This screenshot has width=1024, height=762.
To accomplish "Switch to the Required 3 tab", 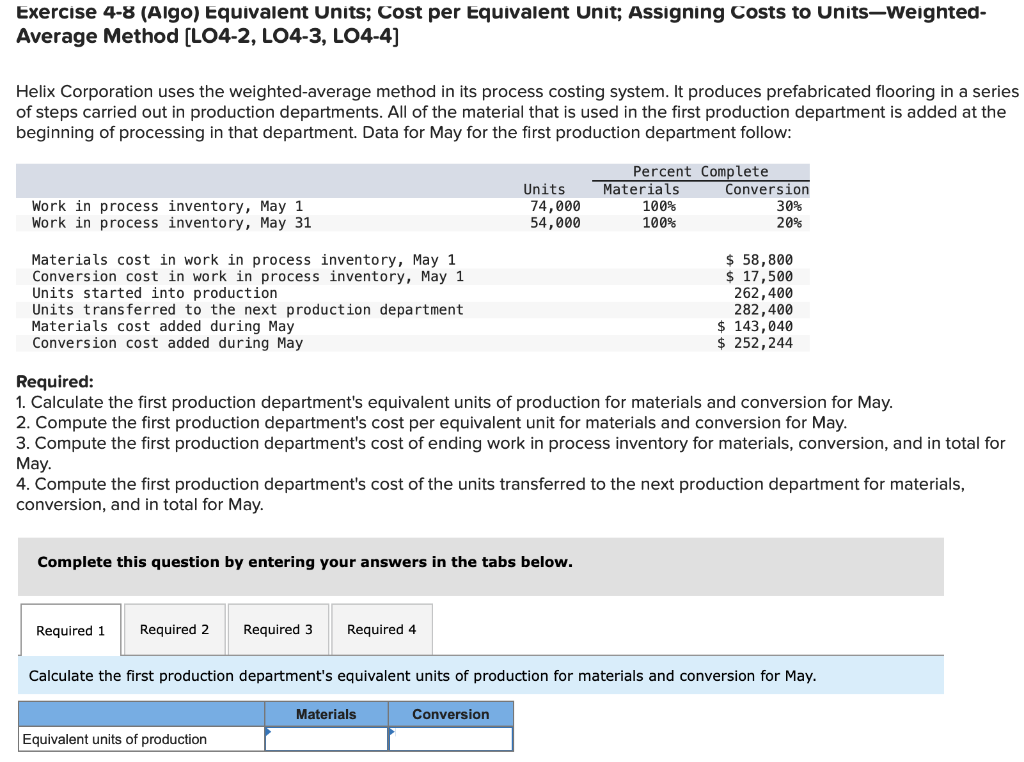I will pyautogui.click(x=277, y=629).
